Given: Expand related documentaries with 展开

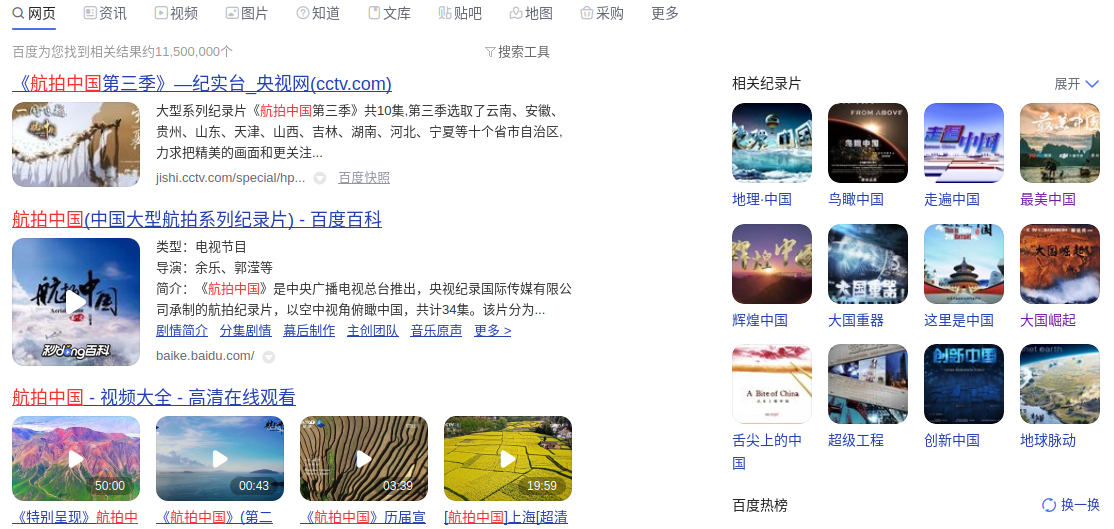Looking at the screenshot, I should (x=1076, y=84).
